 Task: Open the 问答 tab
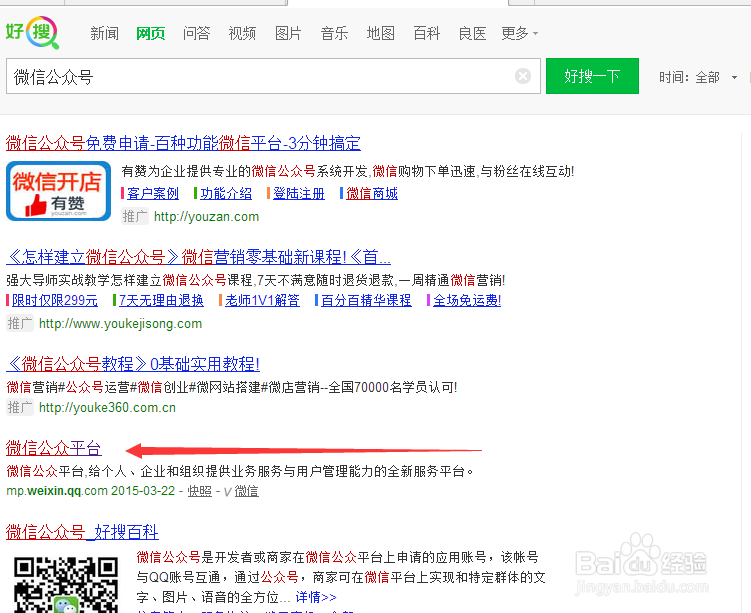196,33
